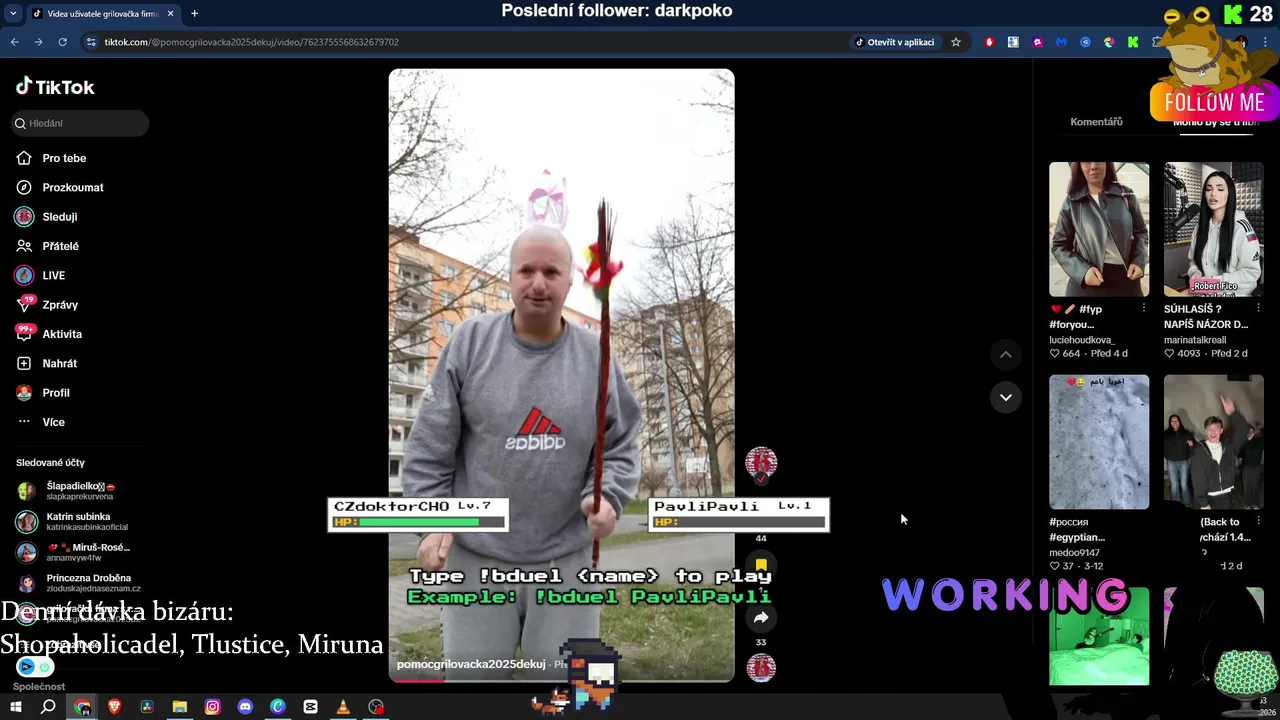
Task: Click the #egyptian hashtag caption
Action: point(1077,537)
